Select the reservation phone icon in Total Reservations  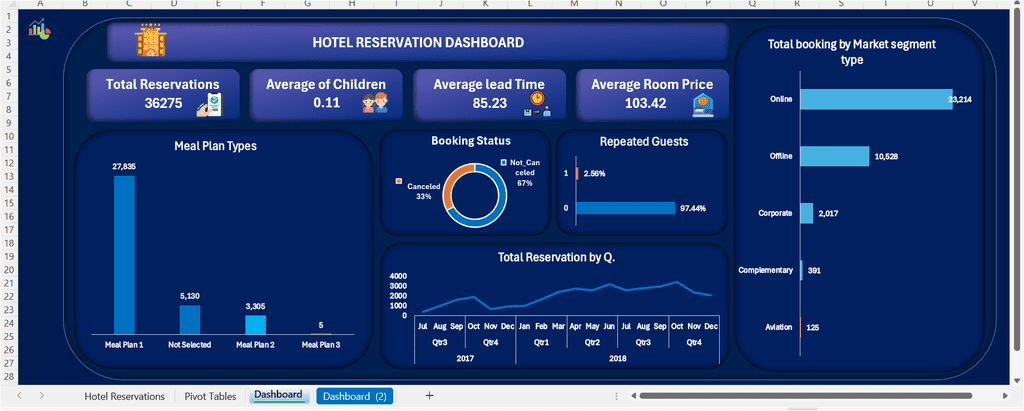point(210,105)
